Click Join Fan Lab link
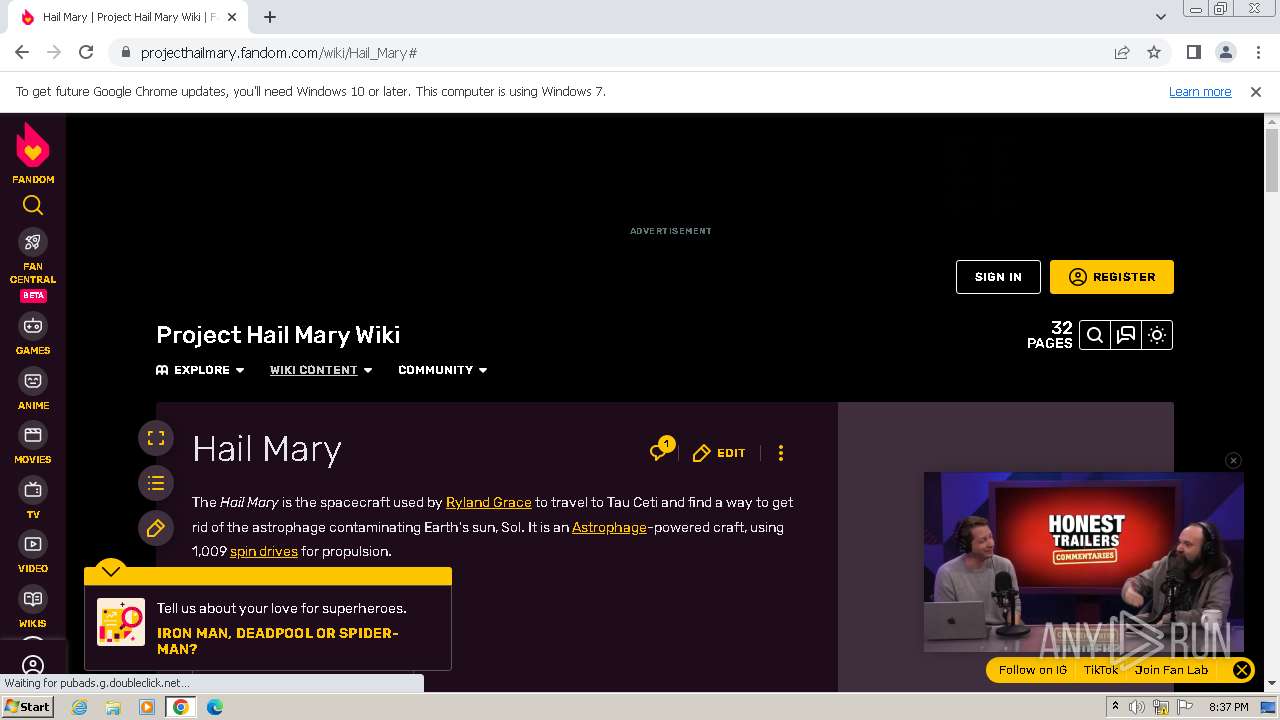The image size is (1280, 720). click(1171, 670)
